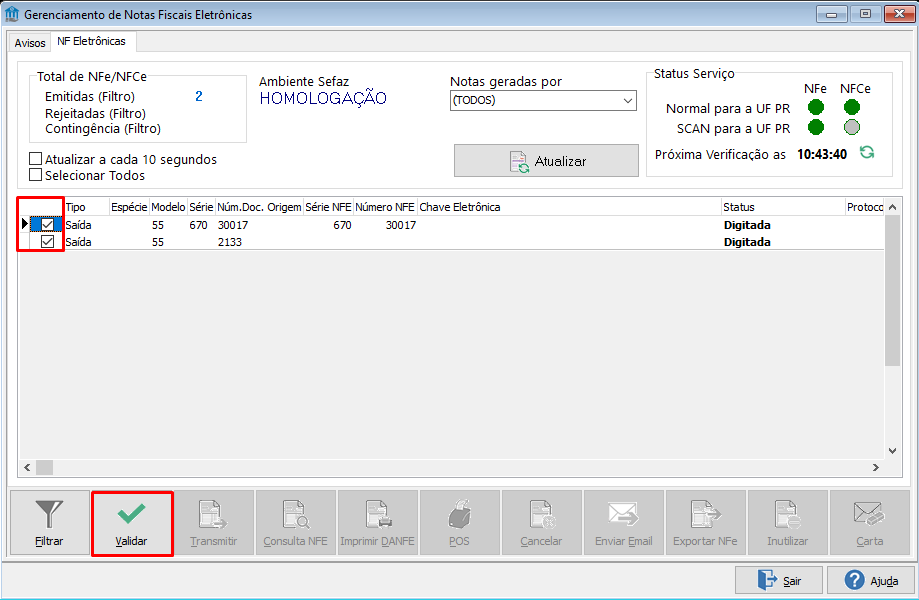
Task: Switch to the Avisos tab
Action: (x=30, y=43)
